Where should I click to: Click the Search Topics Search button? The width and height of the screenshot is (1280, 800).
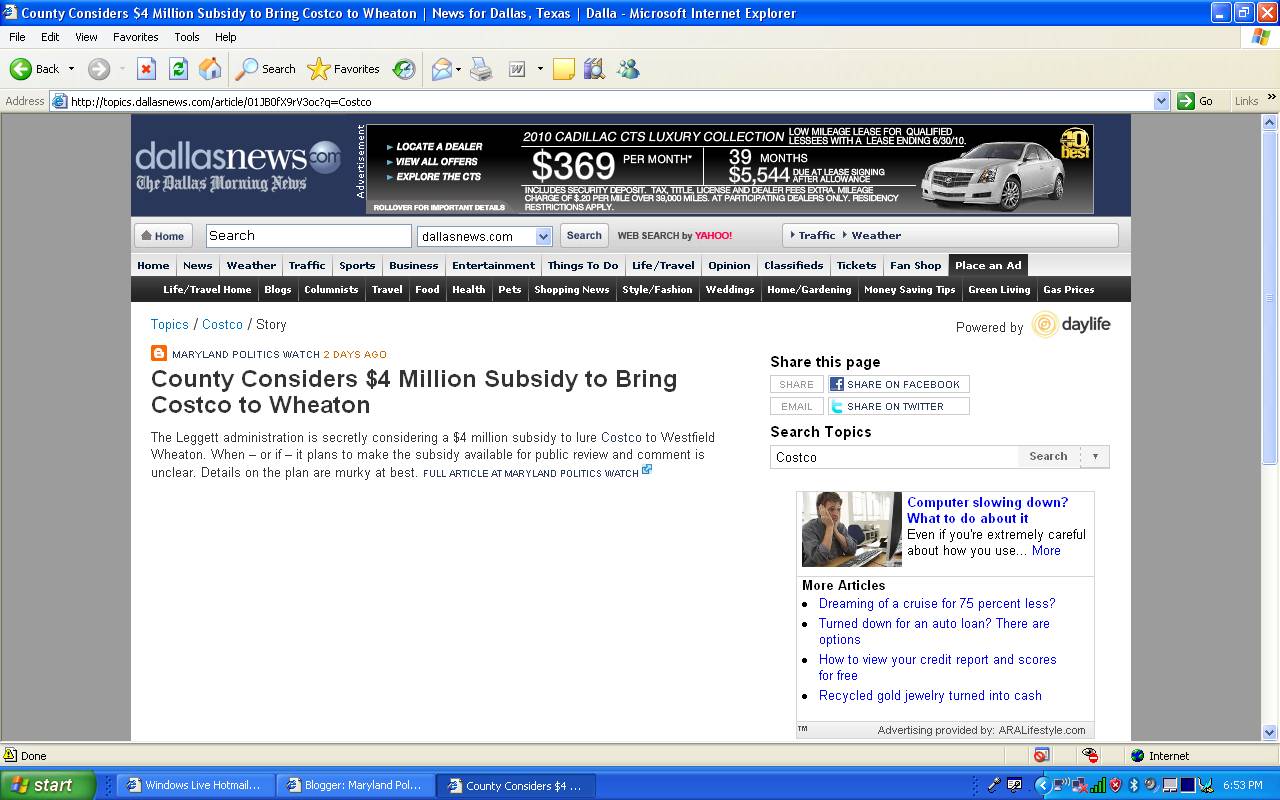click(1048, 456)
